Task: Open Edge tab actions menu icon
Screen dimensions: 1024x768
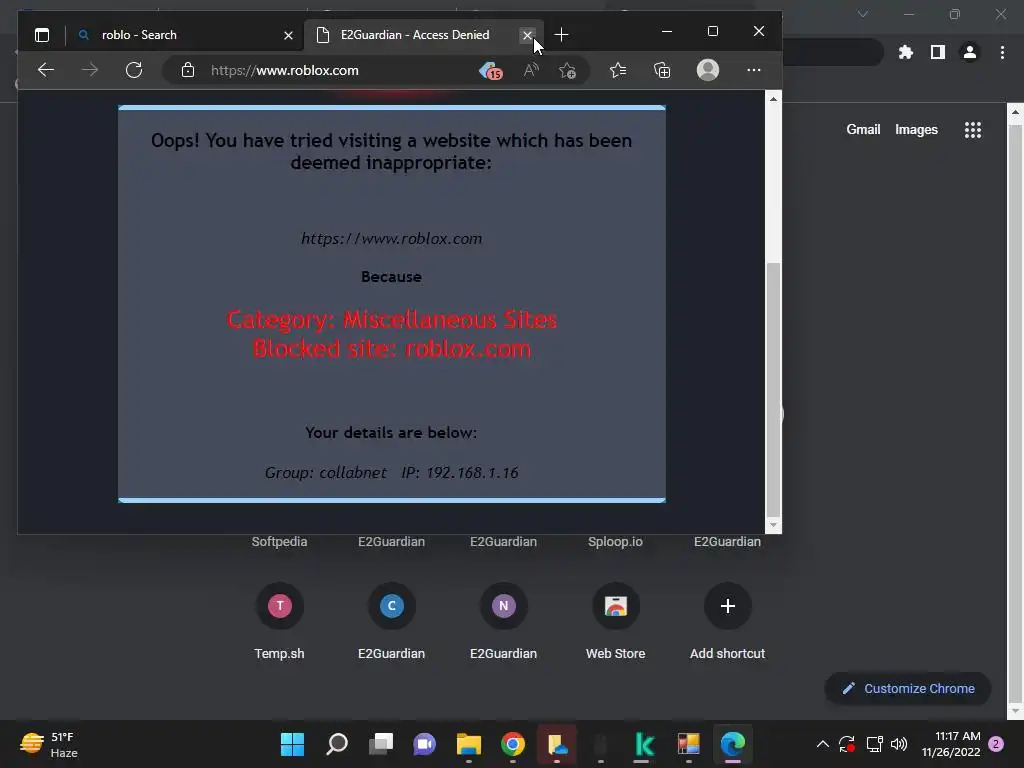Action: click(x=42, y=35)
